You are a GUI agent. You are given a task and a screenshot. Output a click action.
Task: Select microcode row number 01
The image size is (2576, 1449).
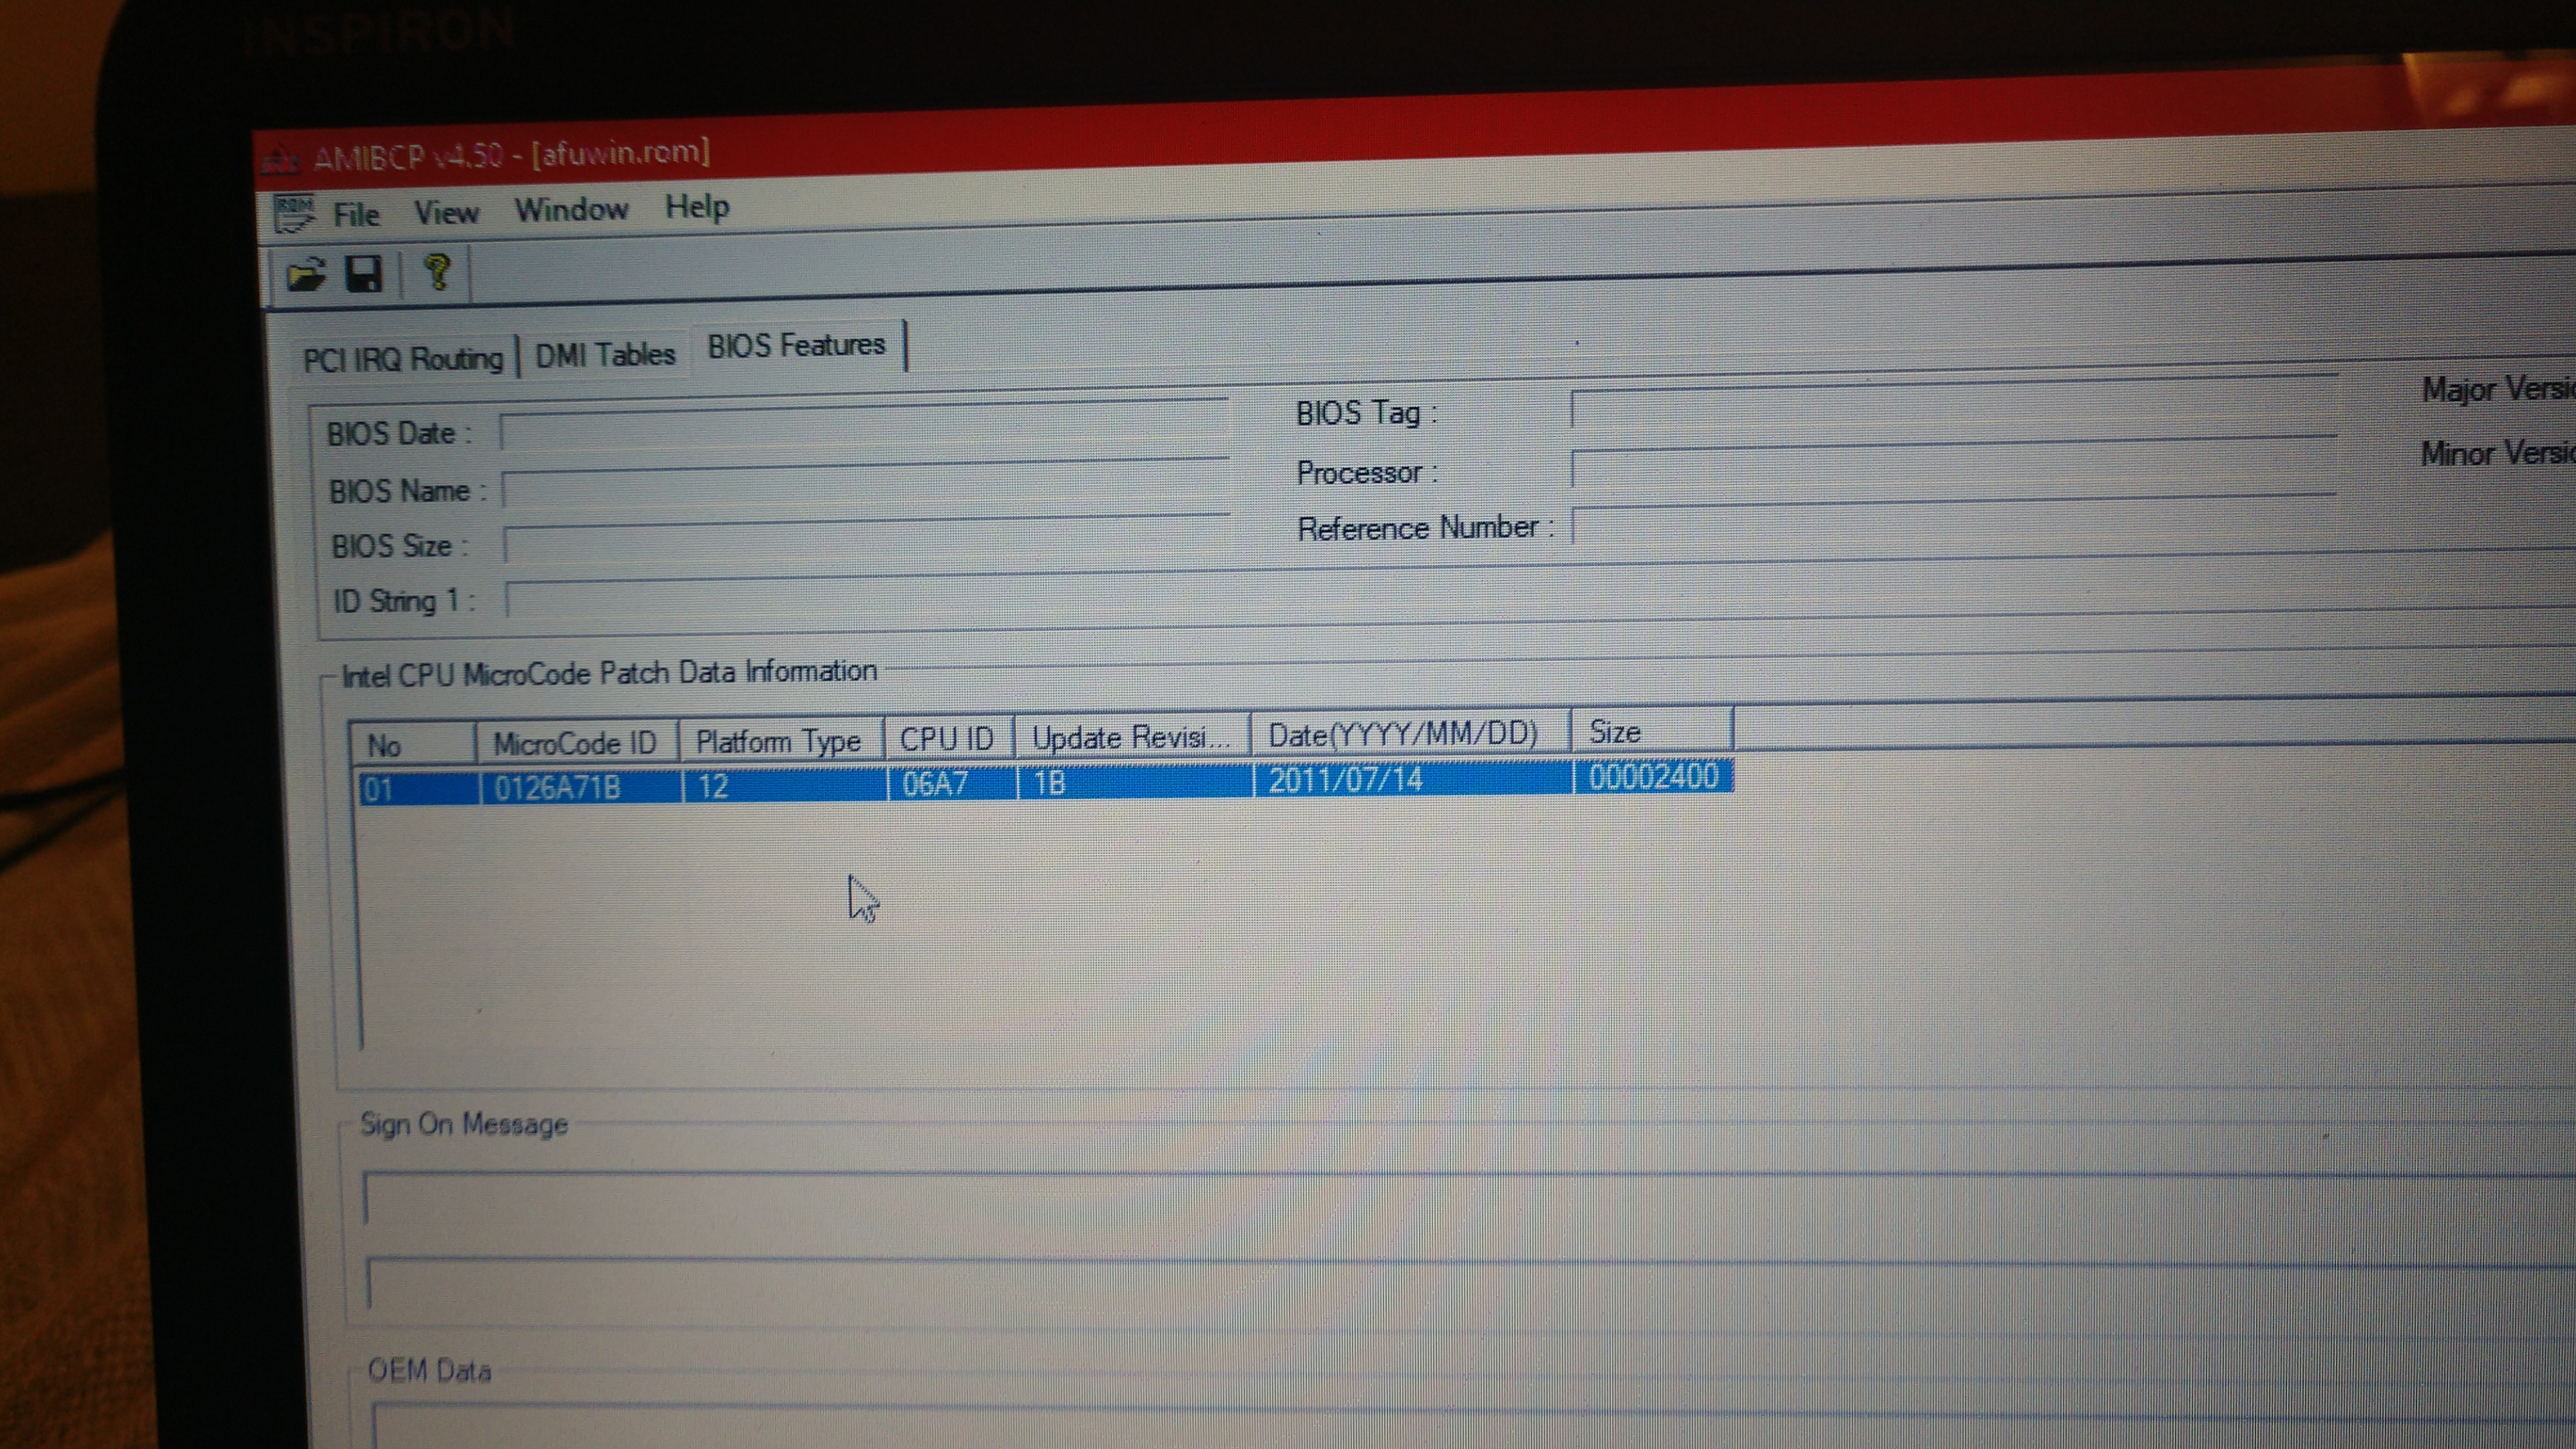tap(1045, 782)
